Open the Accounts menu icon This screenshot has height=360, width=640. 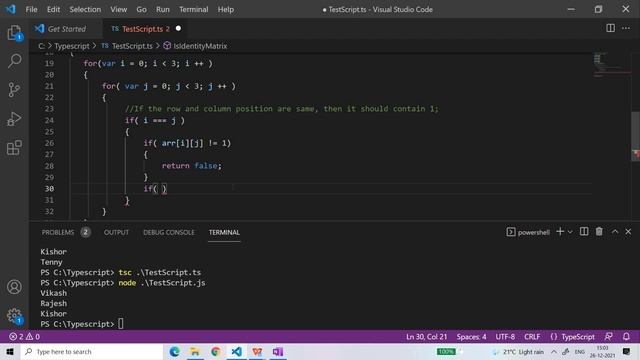(14, 287)
